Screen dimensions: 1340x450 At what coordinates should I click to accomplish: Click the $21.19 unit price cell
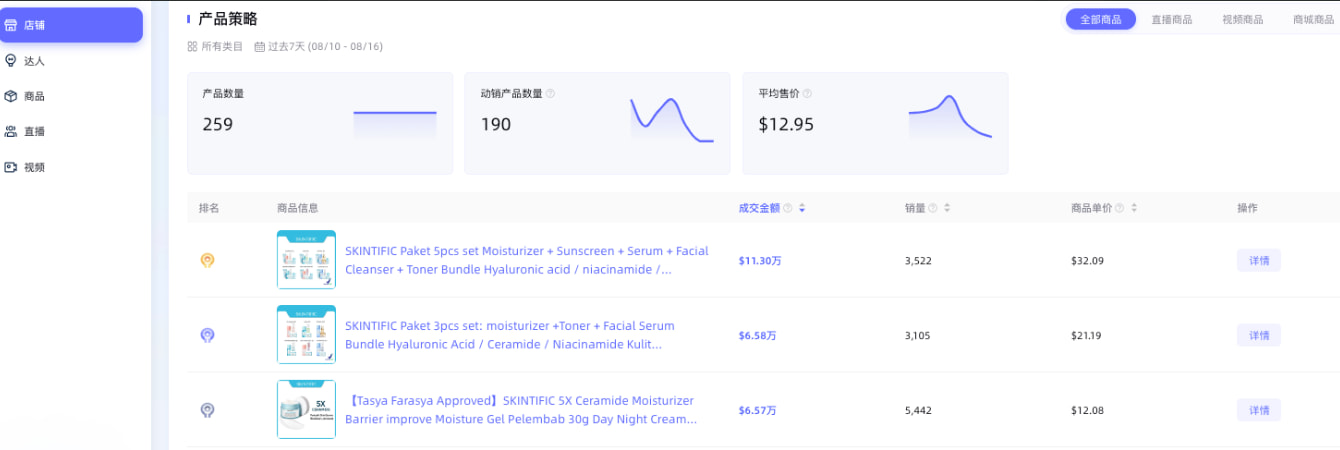coord(1086,335)
